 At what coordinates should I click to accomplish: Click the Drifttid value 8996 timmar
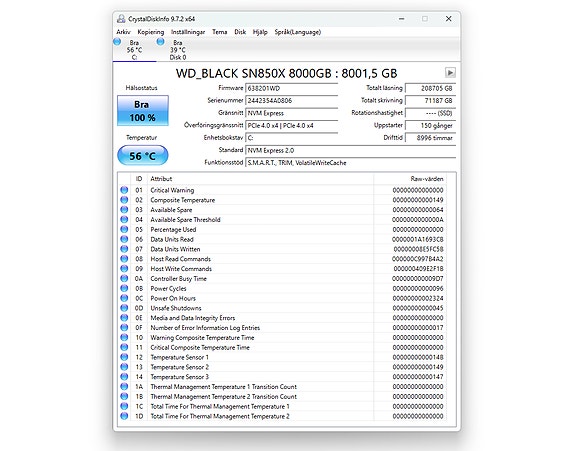[x=430, y=138]
